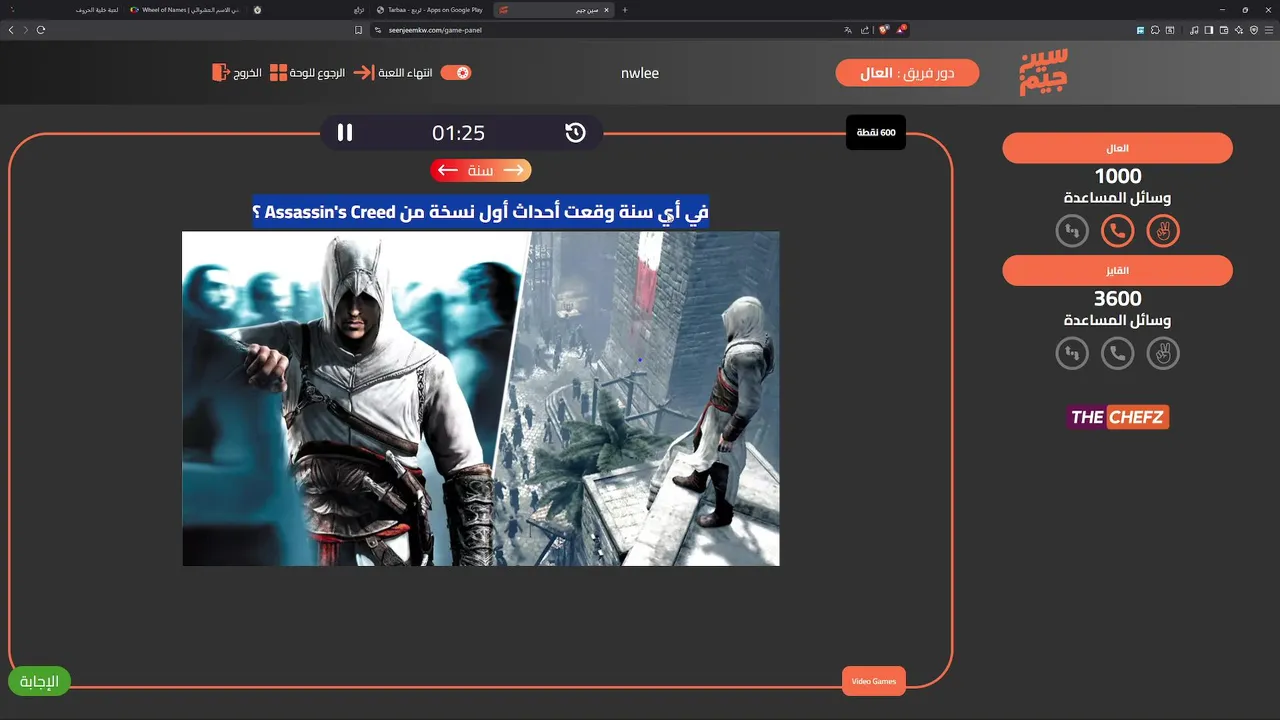This screenshot has width=1280, height=720.
Task: Toggle the orange switch beside انتهاء اللعبة
Action: click(456, 73)
